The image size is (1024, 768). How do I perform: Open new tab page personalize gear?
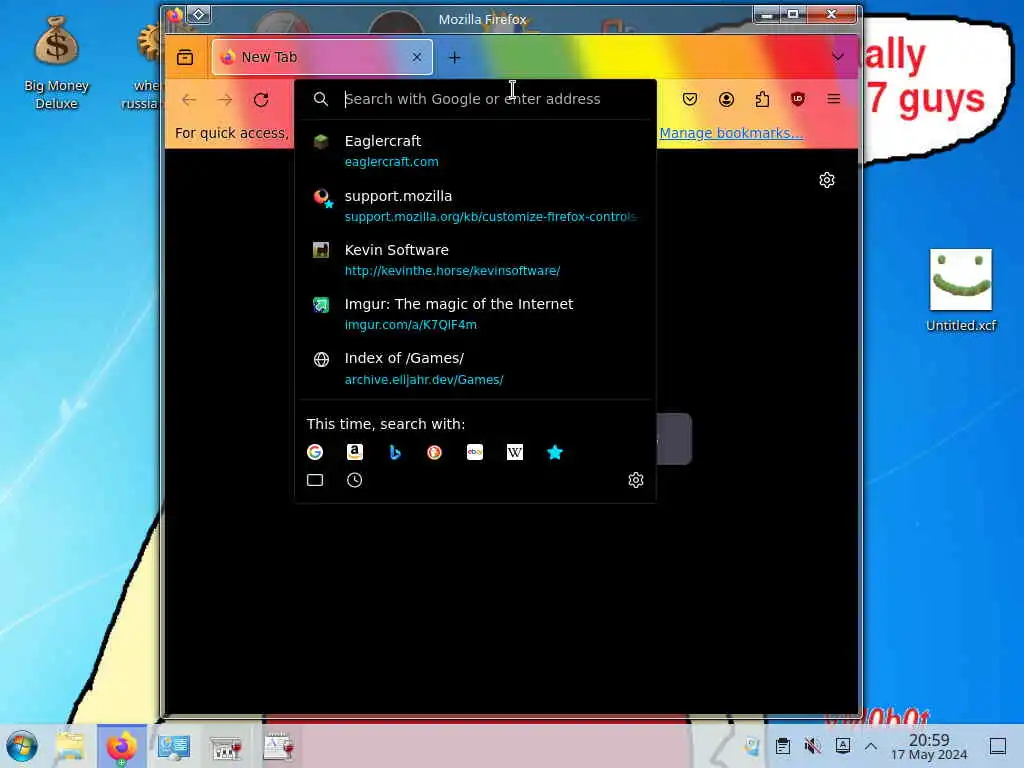[827, 180]
